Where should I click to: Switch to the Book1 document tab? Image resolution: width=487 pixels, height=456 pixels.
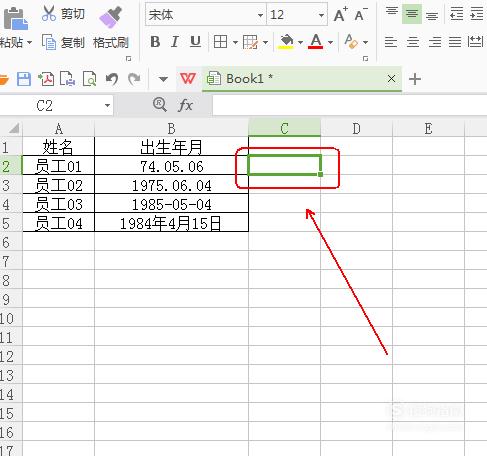pyautogui.click(x=302, y=79)
